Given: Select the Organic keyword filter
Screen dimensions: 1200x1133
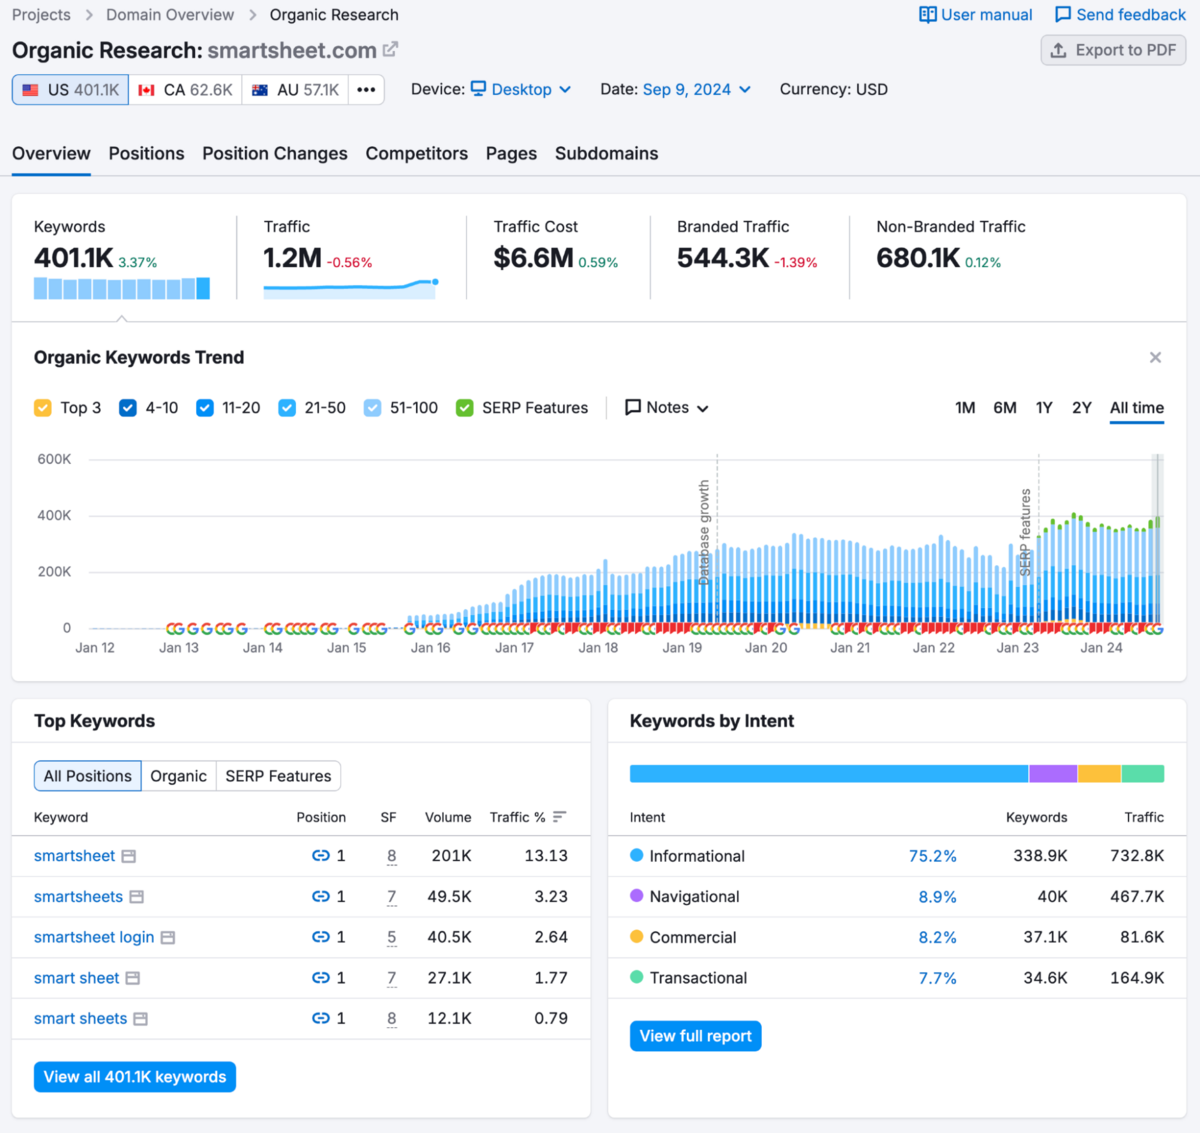Looking at the screenshot, I should coord(179,776).
